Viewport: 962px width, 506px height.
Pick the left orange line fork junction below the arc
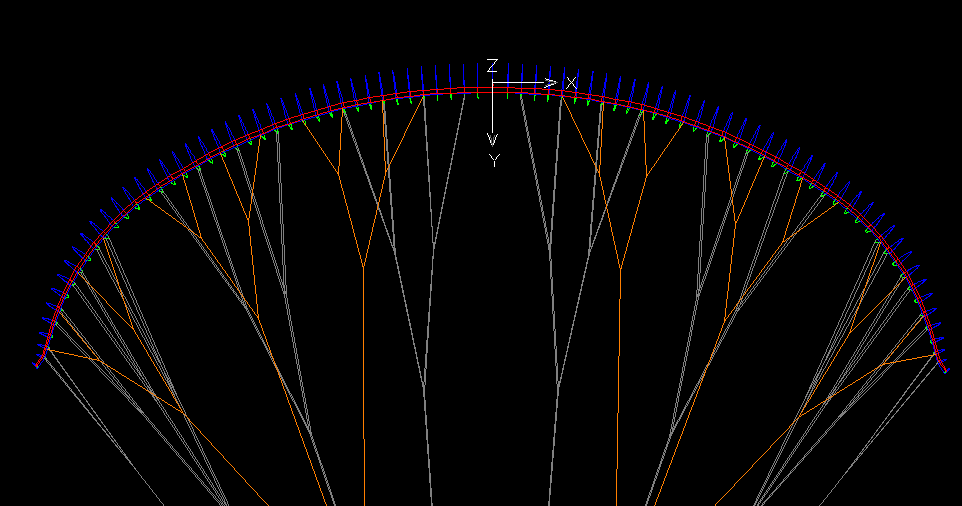tap(364, 267)
